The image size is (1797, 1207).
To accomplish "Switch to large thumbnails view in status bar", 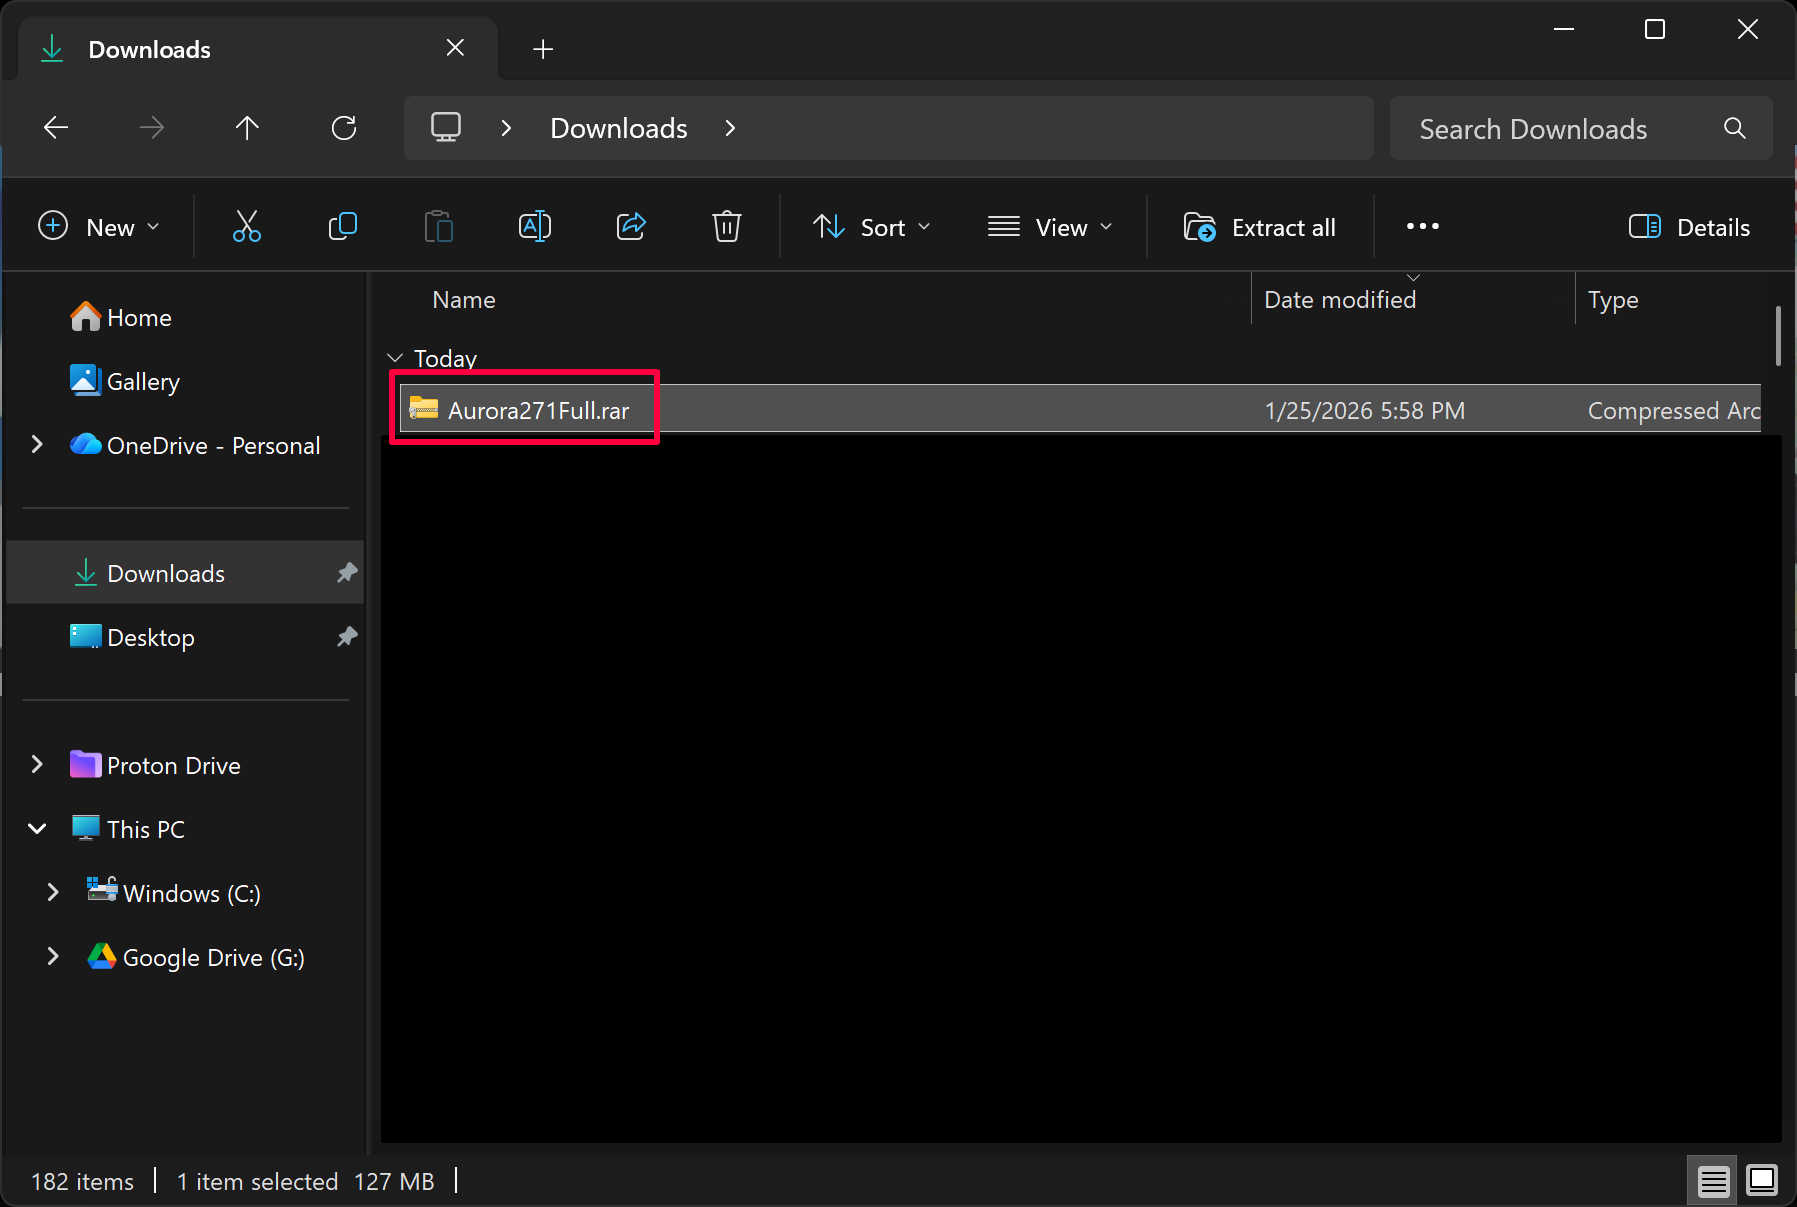I will (1761, 1181).
